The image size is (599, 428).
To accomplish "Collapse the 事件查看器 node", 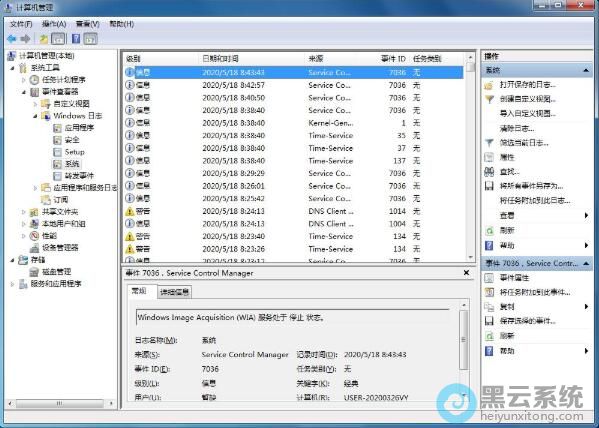I will tap(24, 92).
